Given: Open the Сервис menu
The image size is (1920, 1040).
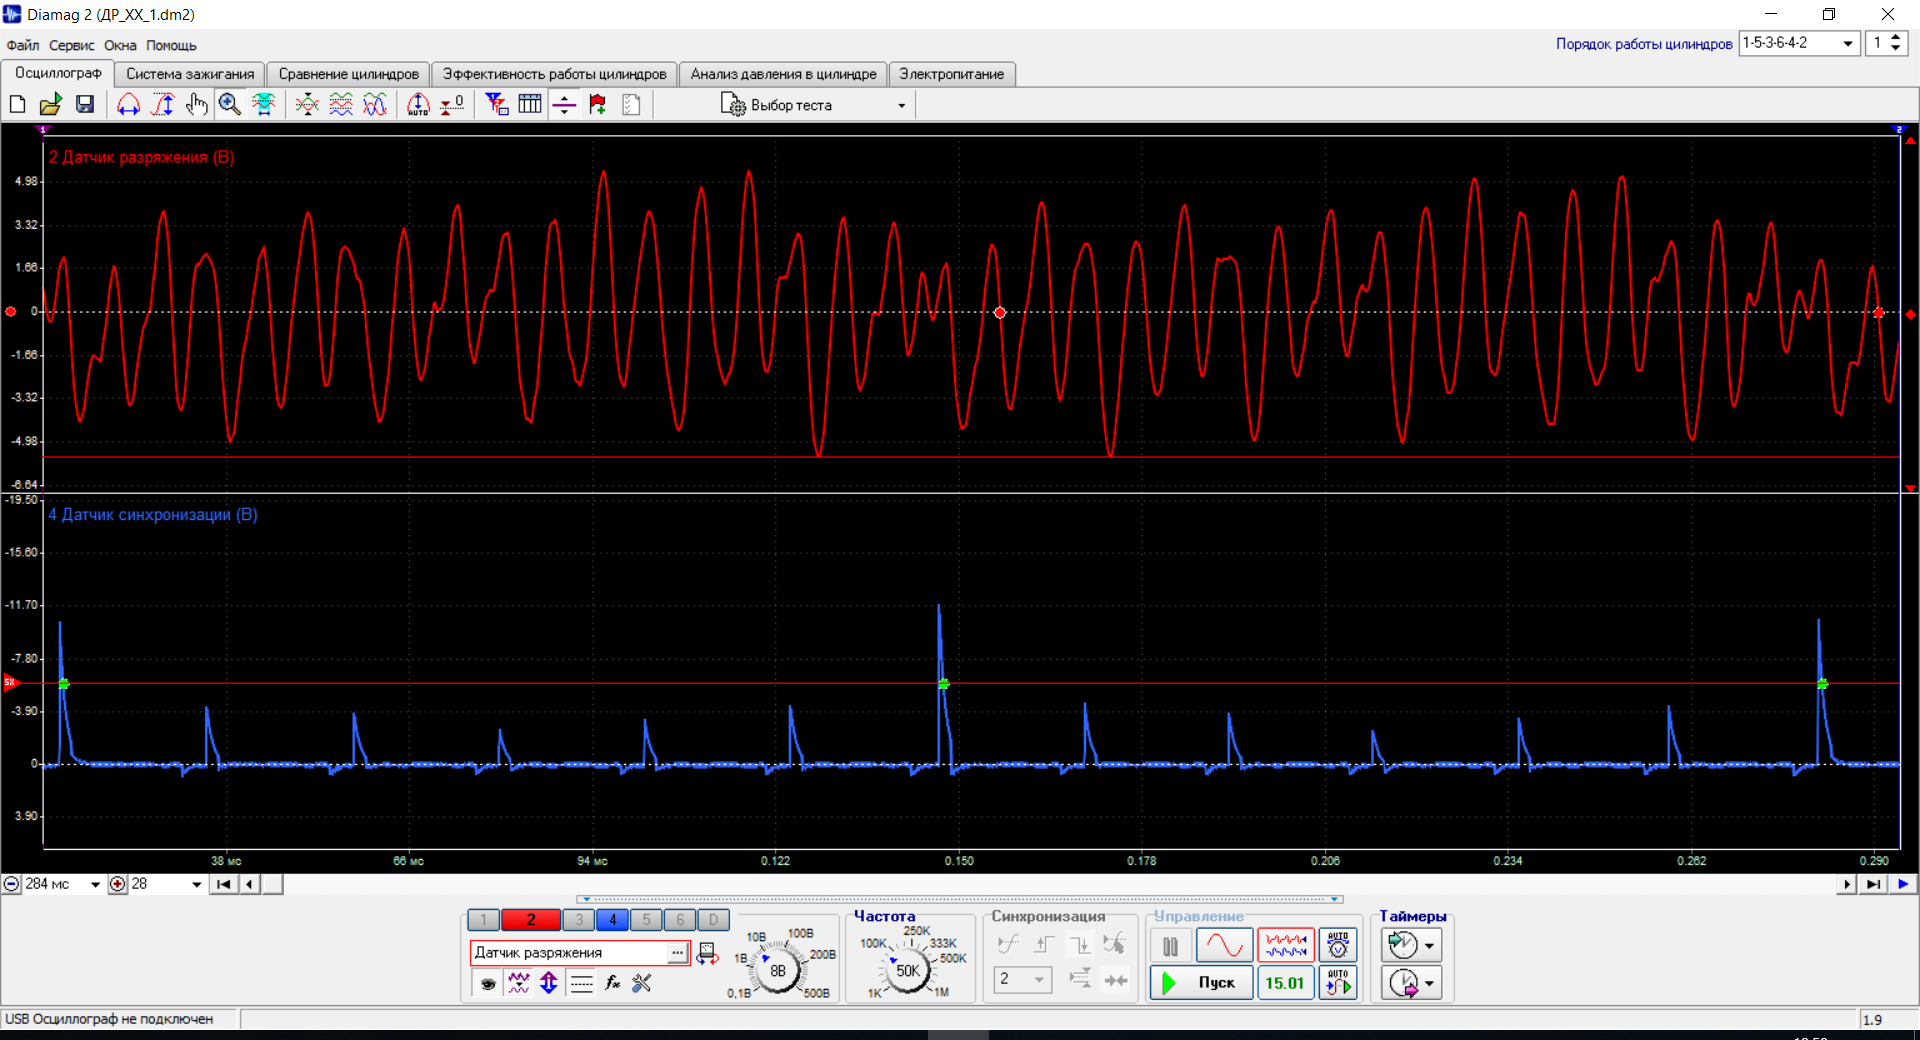Looking at the screenshot, I should pyautogui.click(x=72, y=45).
